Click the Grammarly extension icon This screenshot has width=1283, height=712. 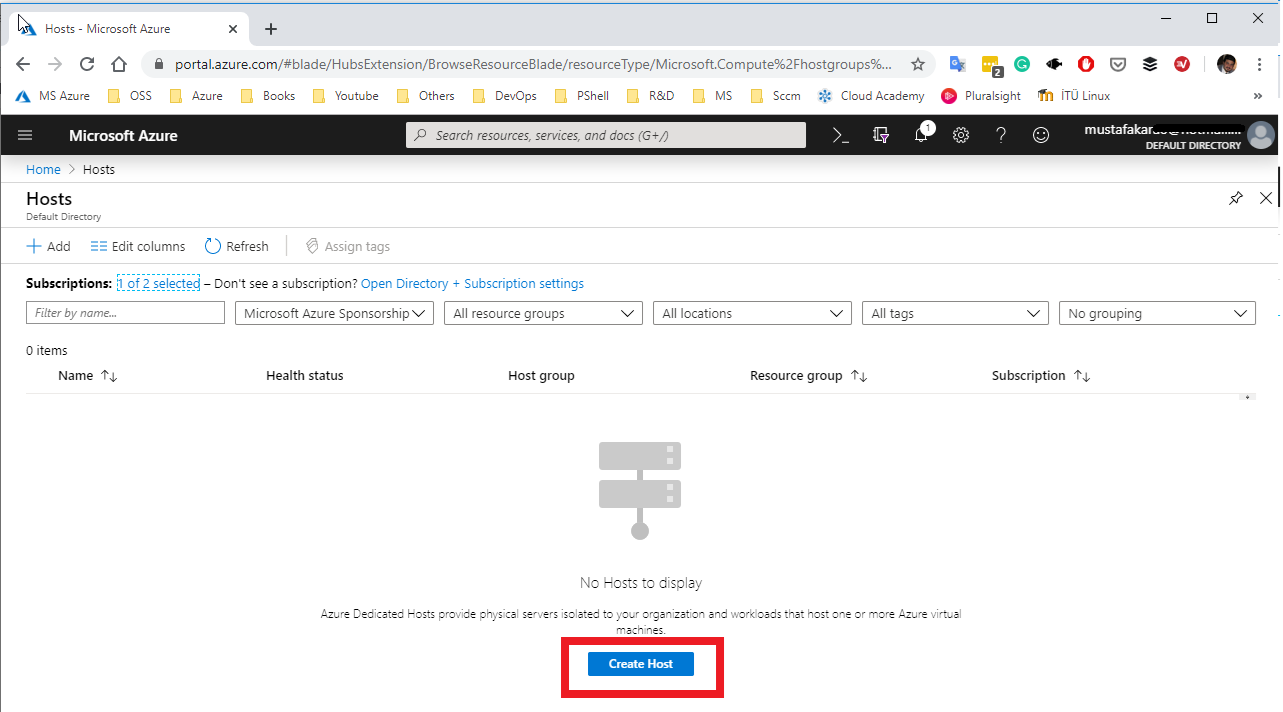1022,64
